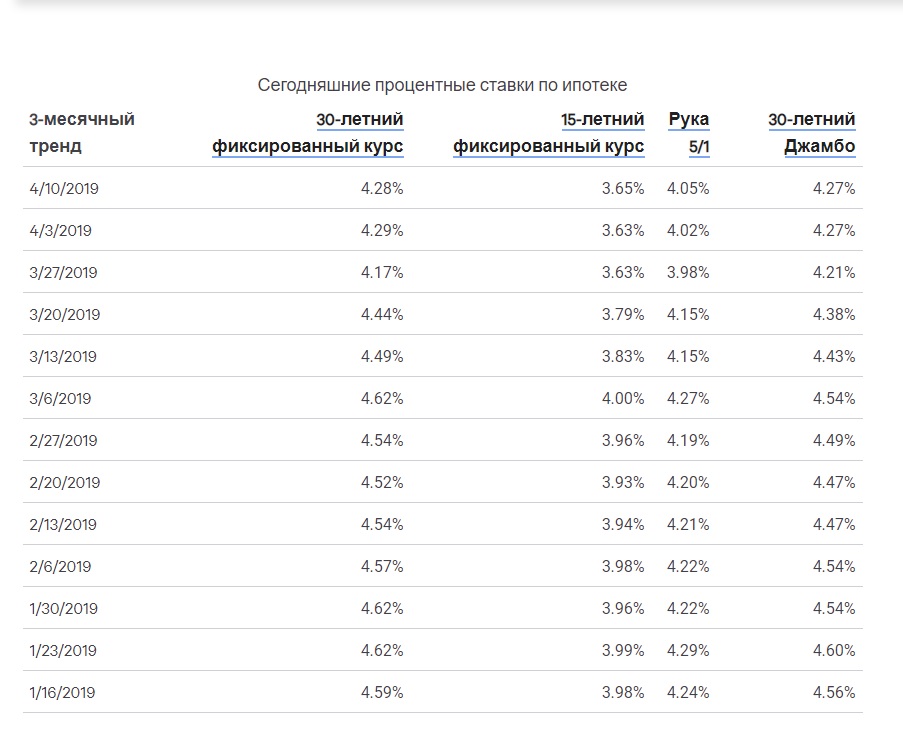The height and width of the screenshot is (733, 903).
Task: Click the table title Сегодняшние процентные ставки по ипотеке
Action: tap(442, 85)
